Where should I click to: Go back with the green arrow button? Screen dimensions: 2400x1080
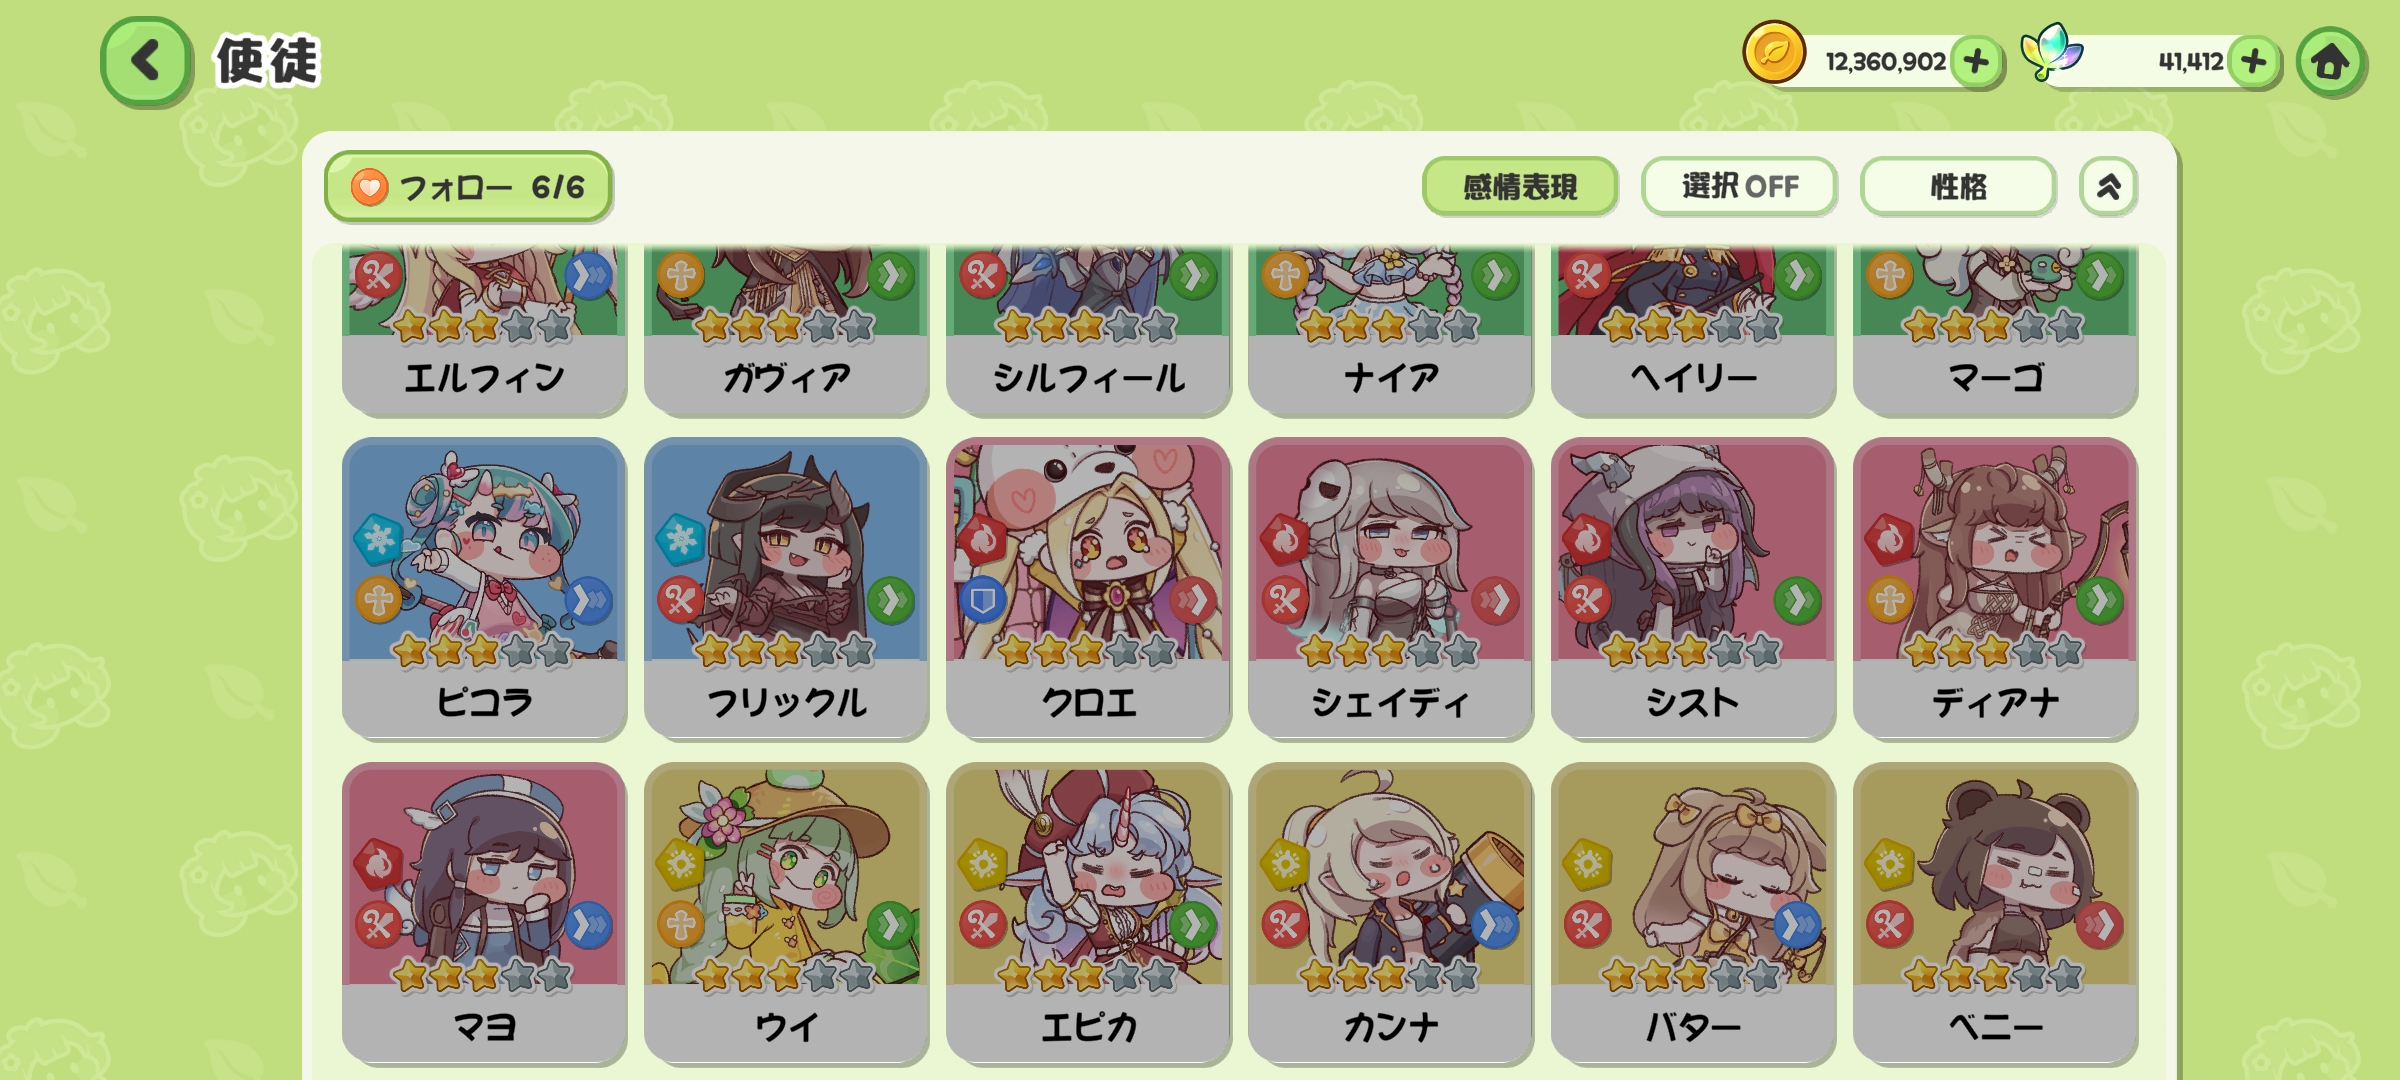pyautogui.click(x=146, y=61)
